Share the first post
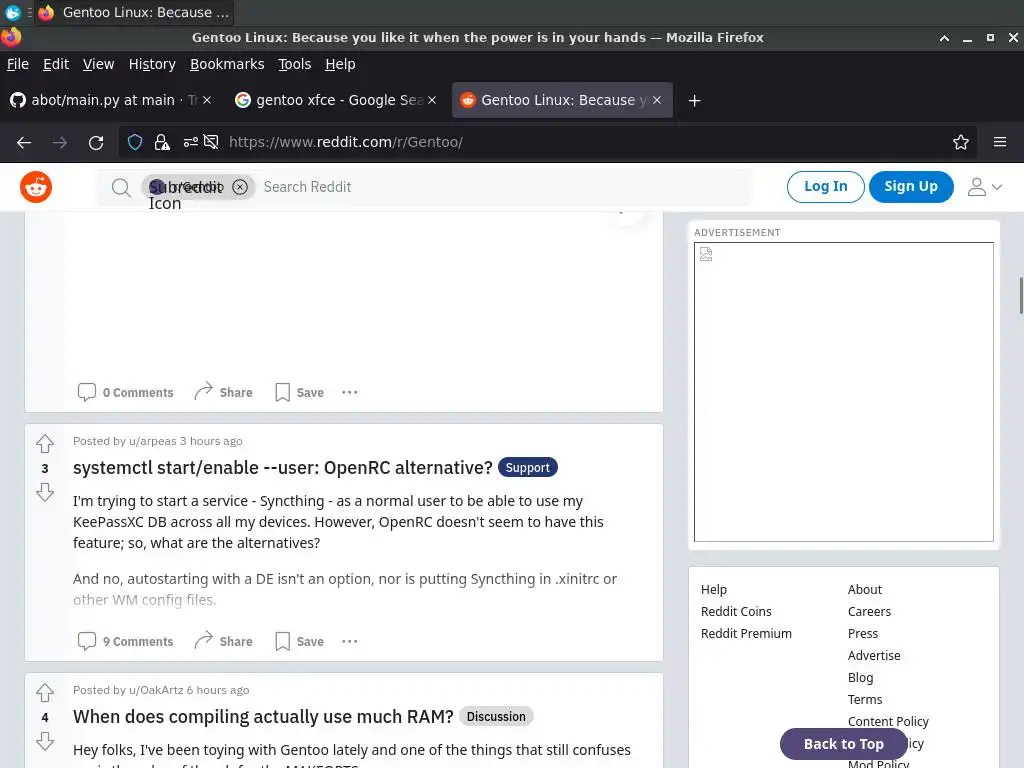This screenshot has height=768, width=1024. (223, 392)
